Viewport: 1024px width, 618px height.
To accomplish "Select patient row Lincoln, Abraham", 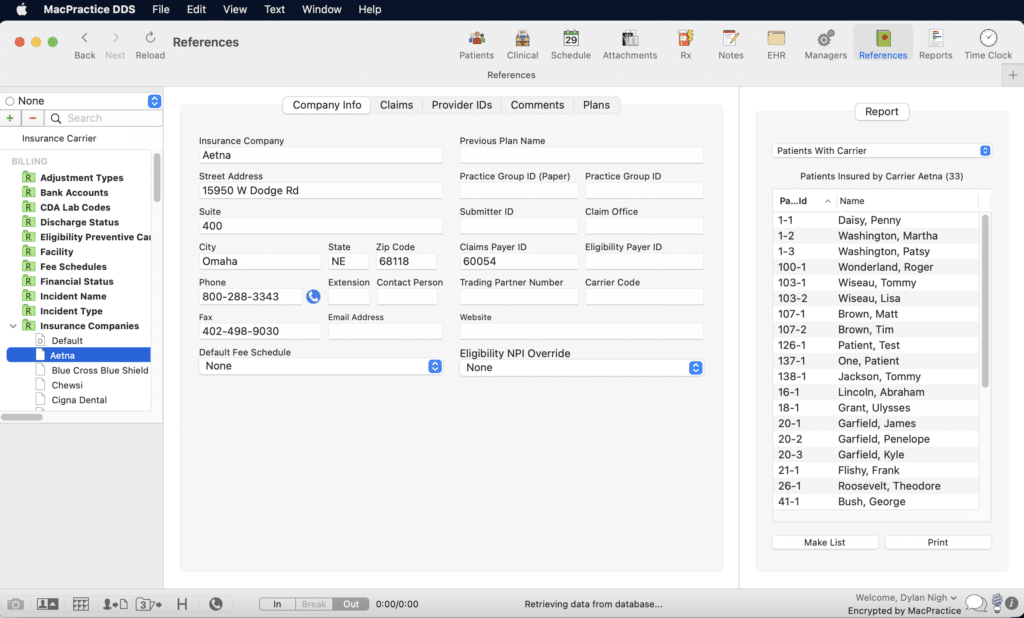I will [x=876, y=392].
